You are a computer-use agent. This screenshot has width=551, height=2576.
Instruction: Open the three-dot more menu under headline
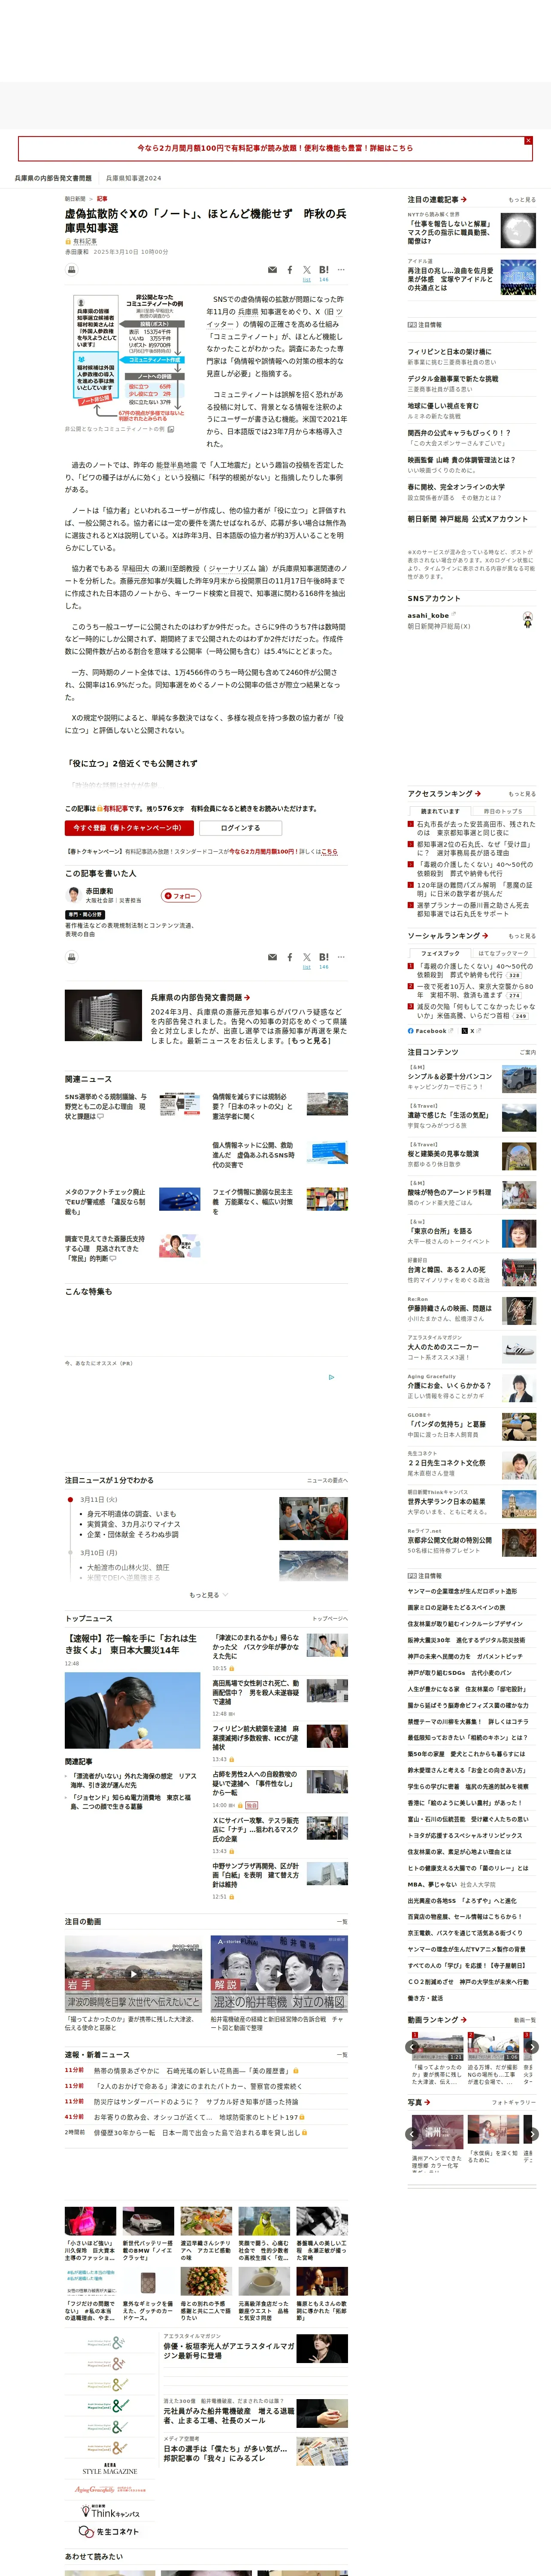tap(341, 270)
